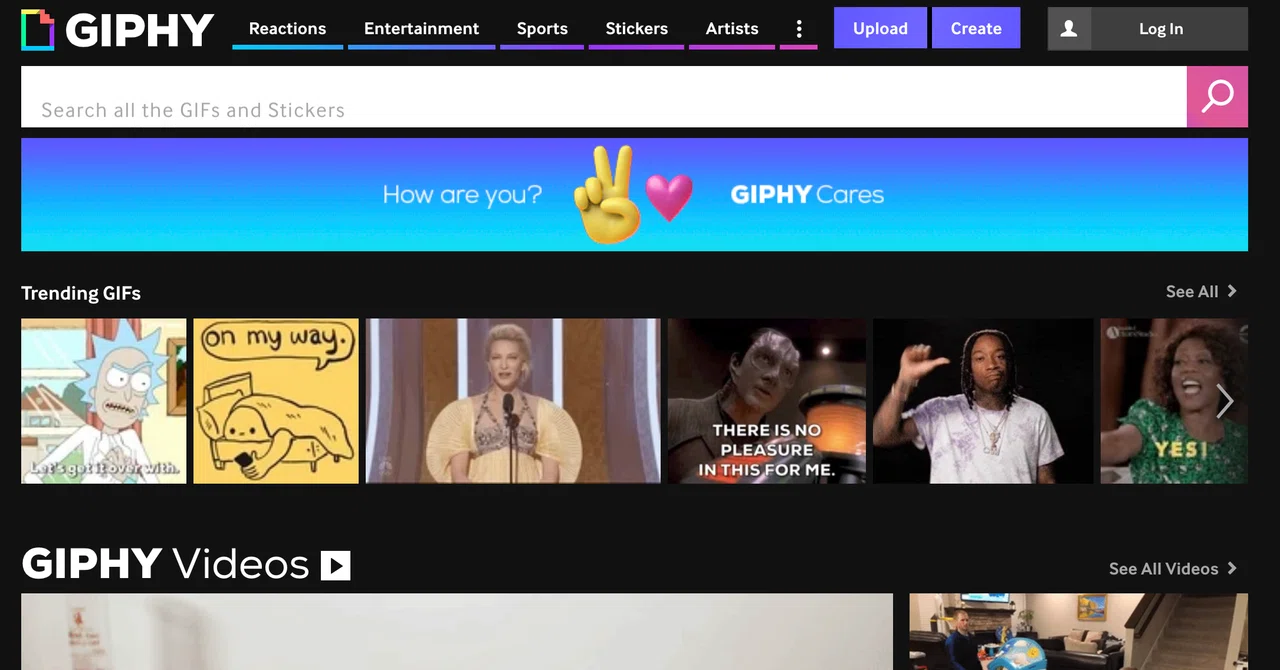The height and width of the screenshot is (670, 1280).
Task: Click the GIPHY logo home link
Action: click(118, 30)
